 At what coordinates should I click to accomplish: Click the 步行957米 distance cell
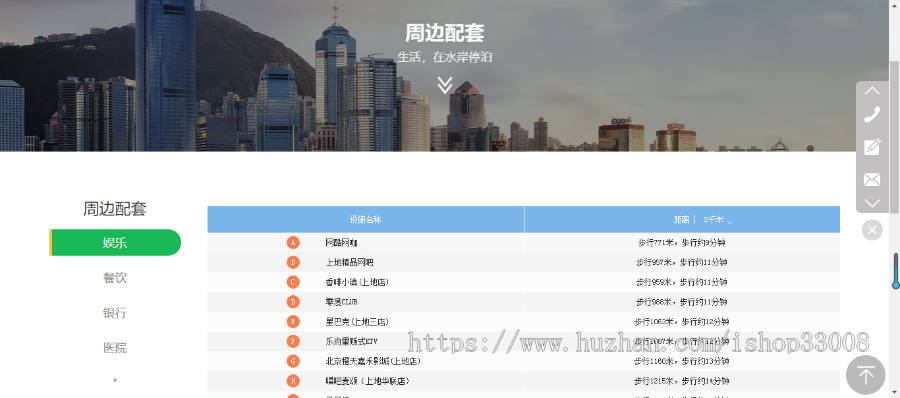[x=681, y=262]
